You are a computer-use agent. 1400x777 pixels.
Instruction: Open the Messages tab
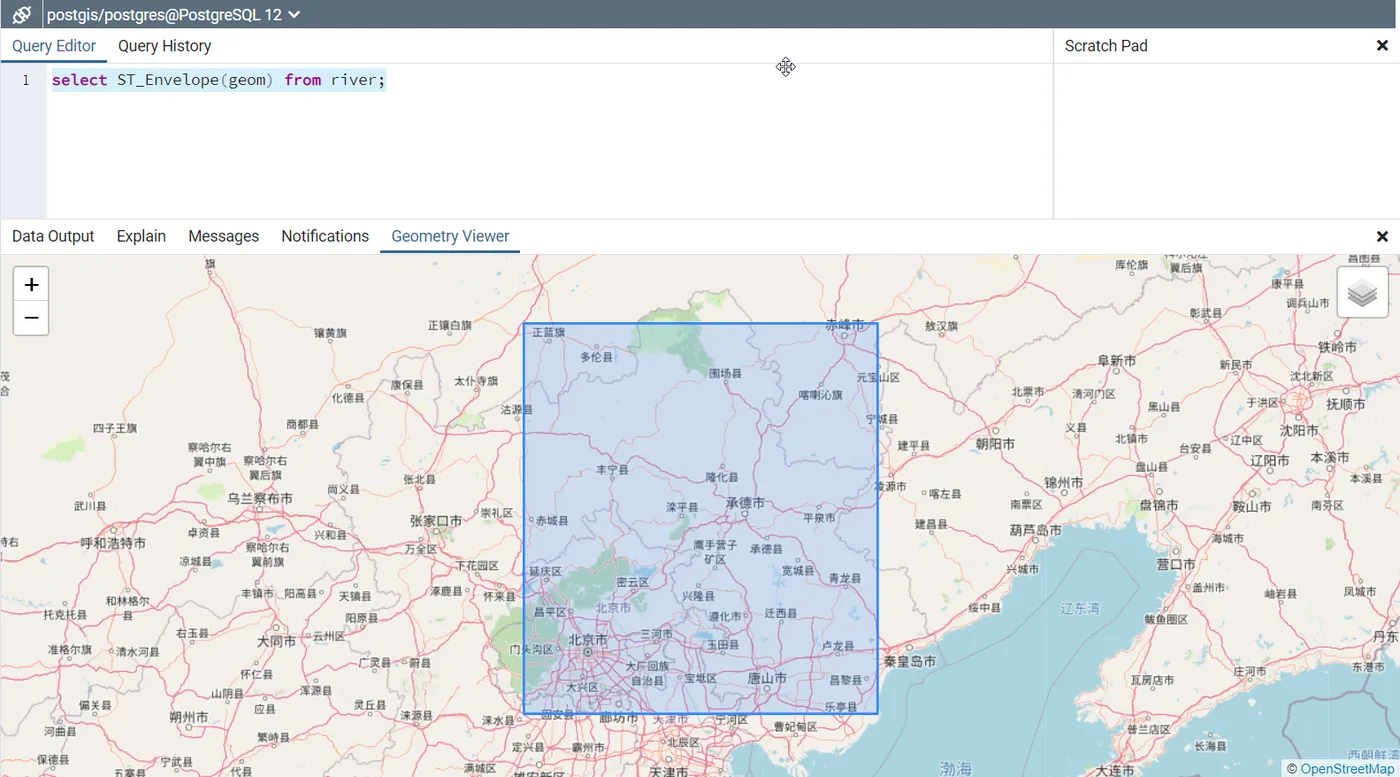(x=224, y=236)
